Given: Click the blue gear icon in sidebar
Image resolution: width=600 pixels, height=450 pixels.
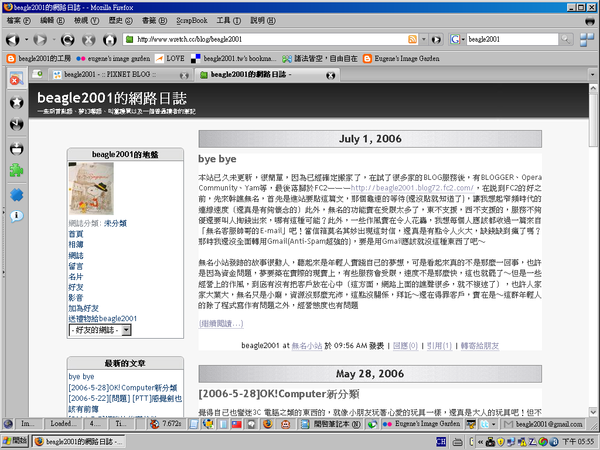Looking at the screenshot, I should coord(16,194).
